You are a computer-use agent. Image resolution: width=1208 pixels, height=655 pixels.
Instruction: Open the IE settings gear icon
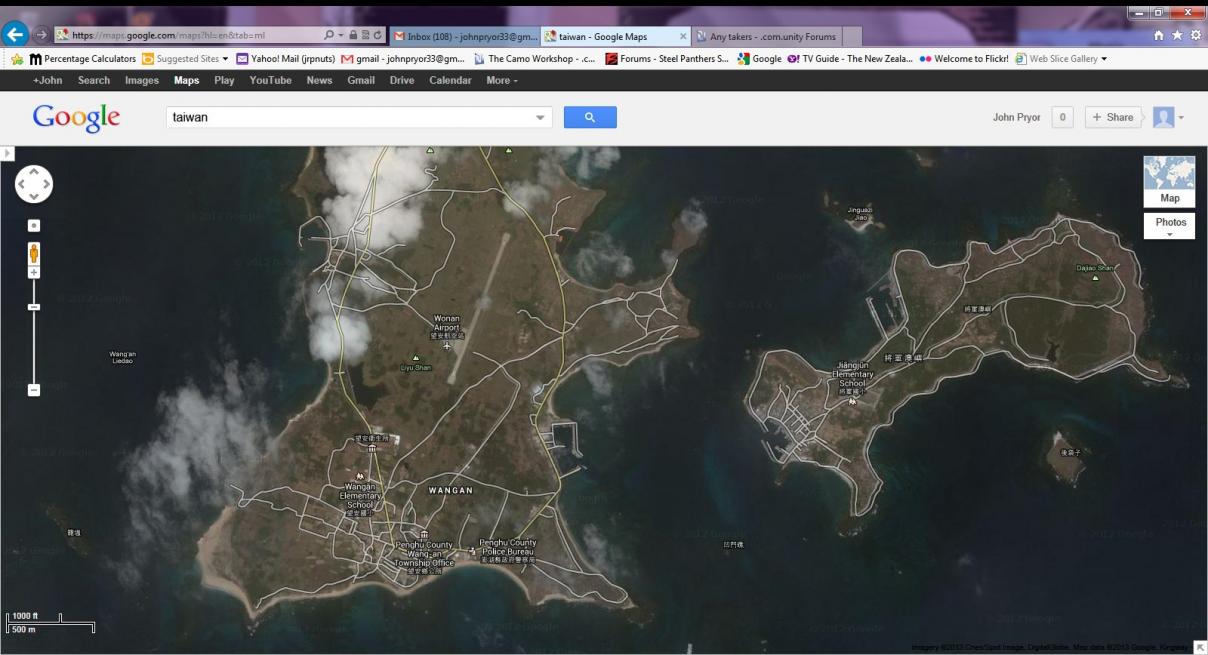[1193, 35]
